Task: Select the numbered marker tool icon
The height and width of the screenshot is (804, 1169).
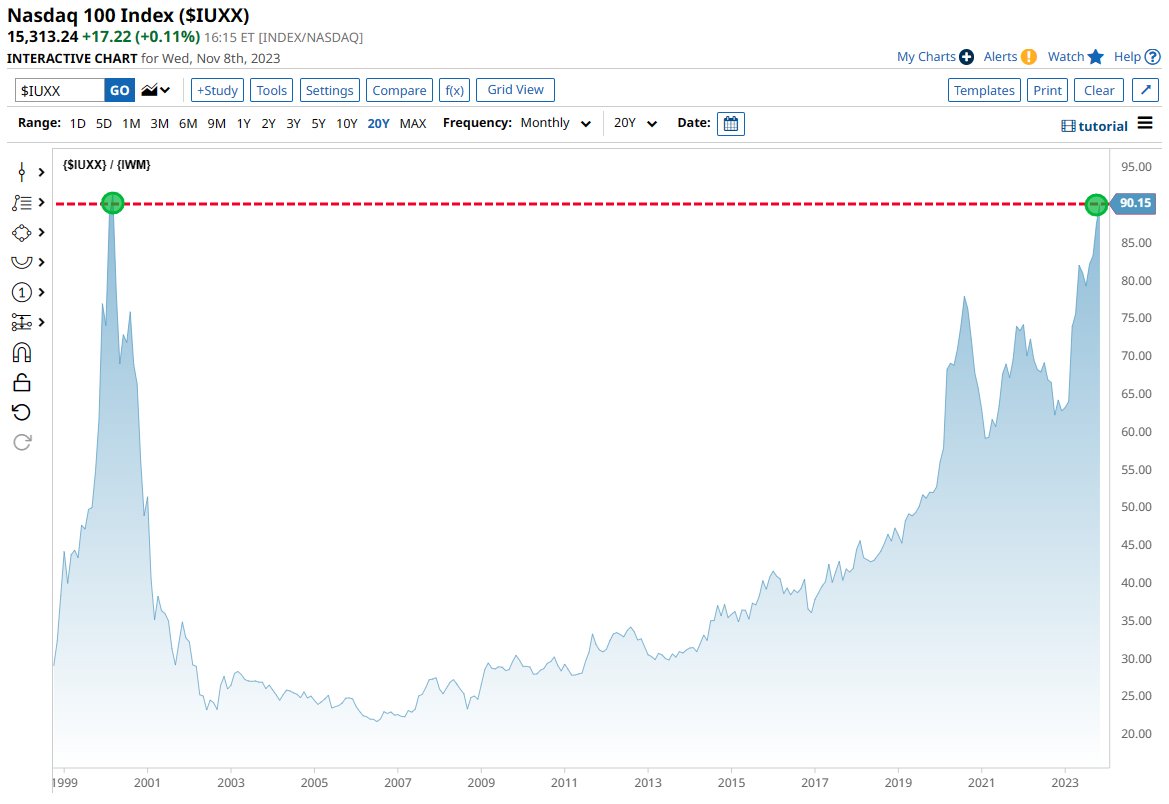Action: click(22, 292)
